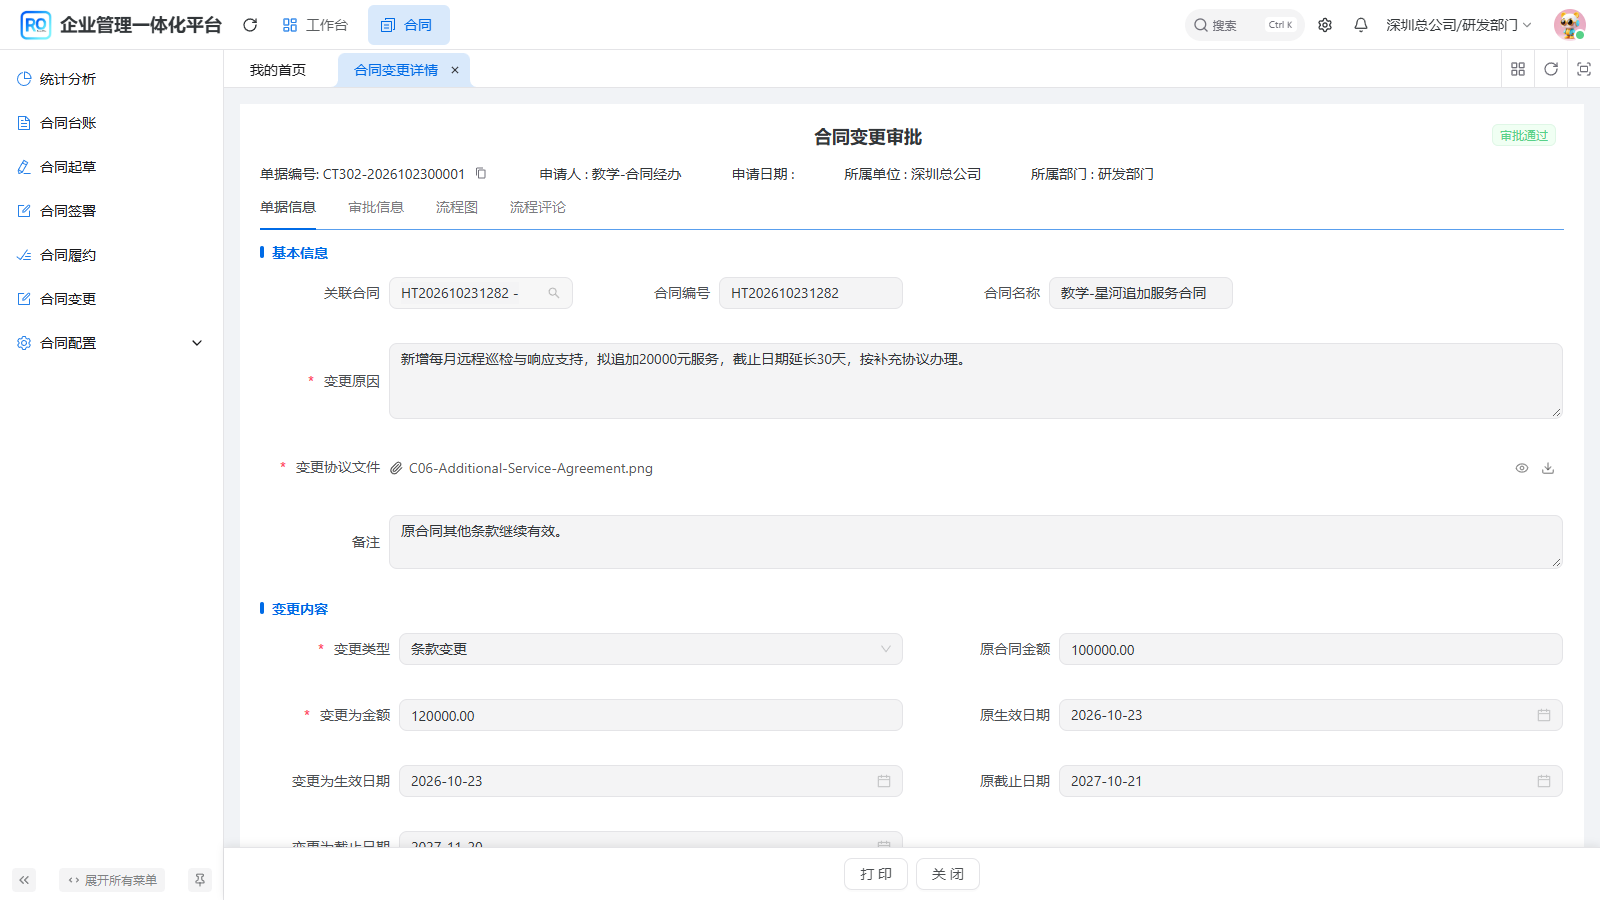Viewport: 1600px width, 900px height.
Task: Preview the attached agreement file with eye icon
Action: point(1522,468)
